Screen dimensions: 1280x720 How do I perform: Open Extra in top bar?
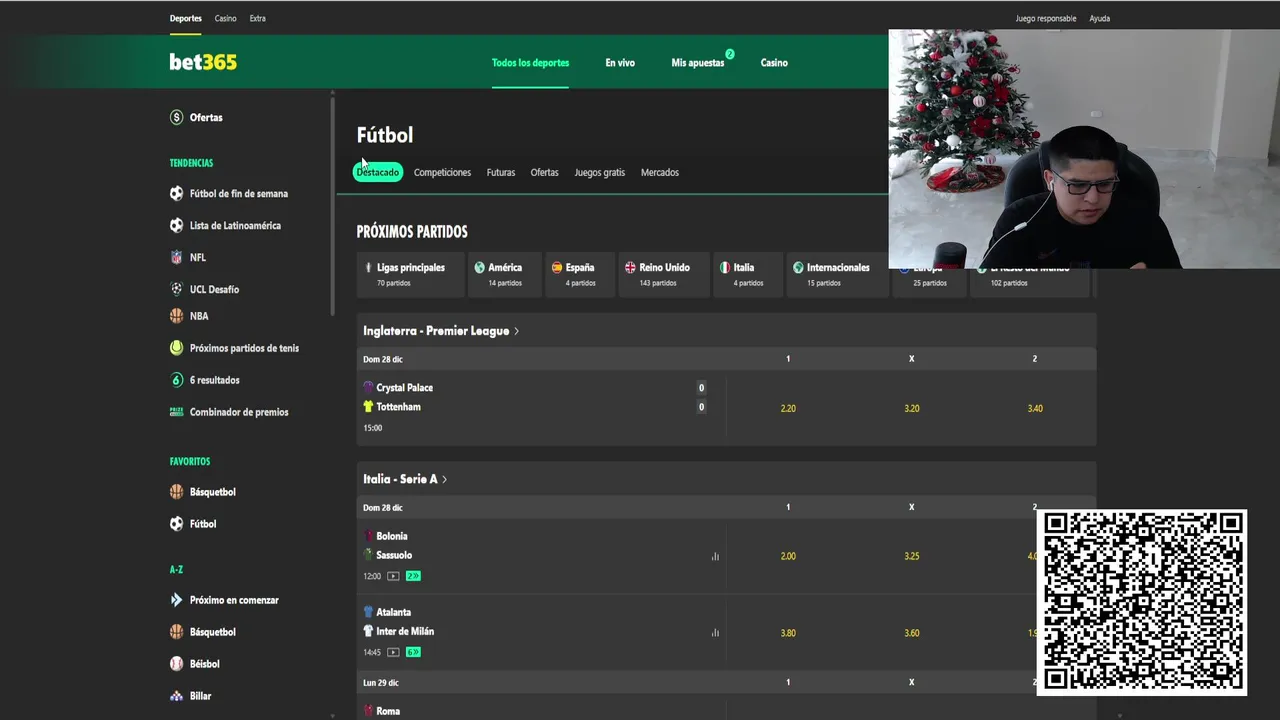tap(258, 18)
